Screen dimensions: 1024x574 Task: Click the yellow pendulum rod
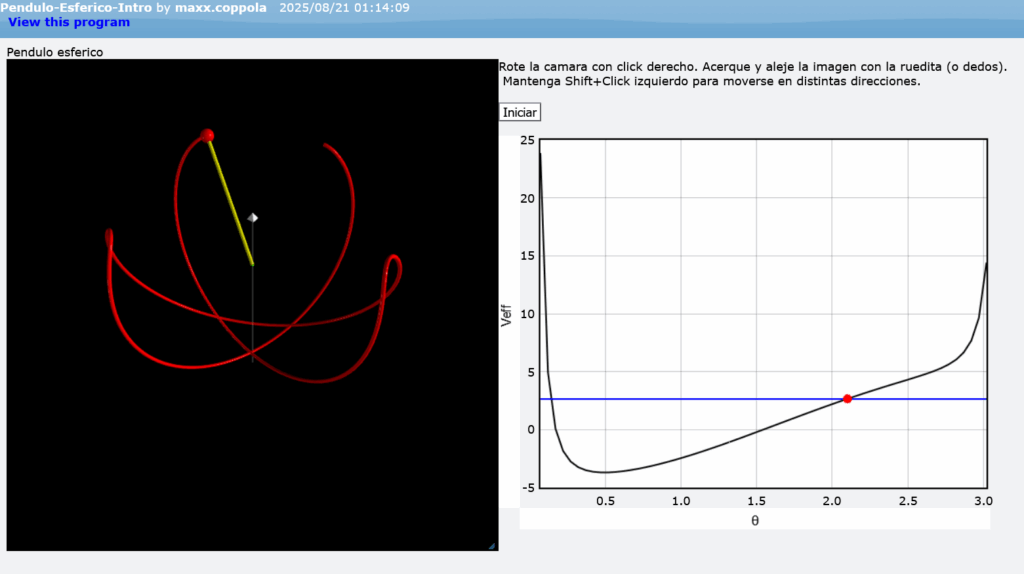231,204
